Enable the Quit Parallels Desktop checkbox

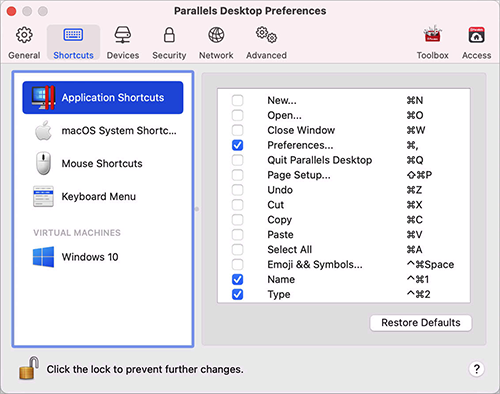(x=238, y=160)
